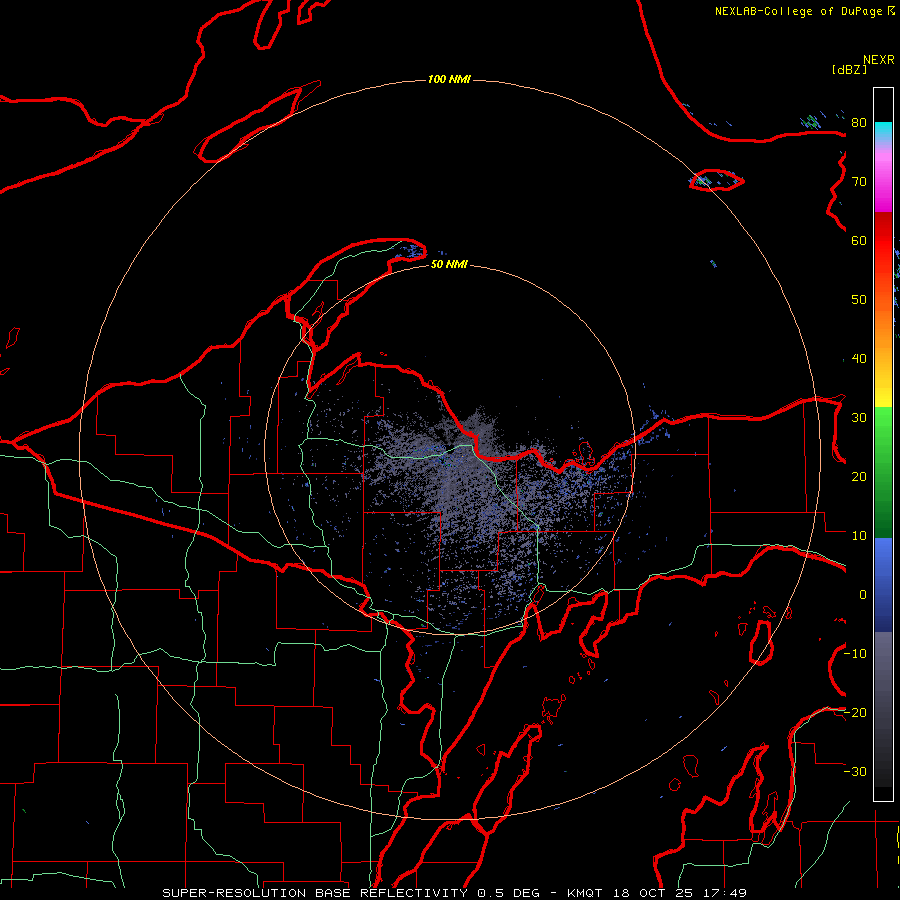This screenshot has height=900, width=900.
Task: Click the -10 value on dBZ scale
Action: (855, 653)
